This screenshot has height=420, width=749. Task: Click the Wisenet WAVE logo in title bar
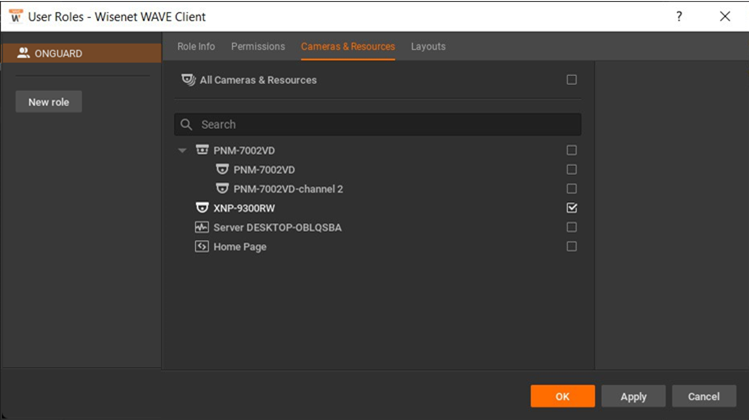tap(16, 16)
